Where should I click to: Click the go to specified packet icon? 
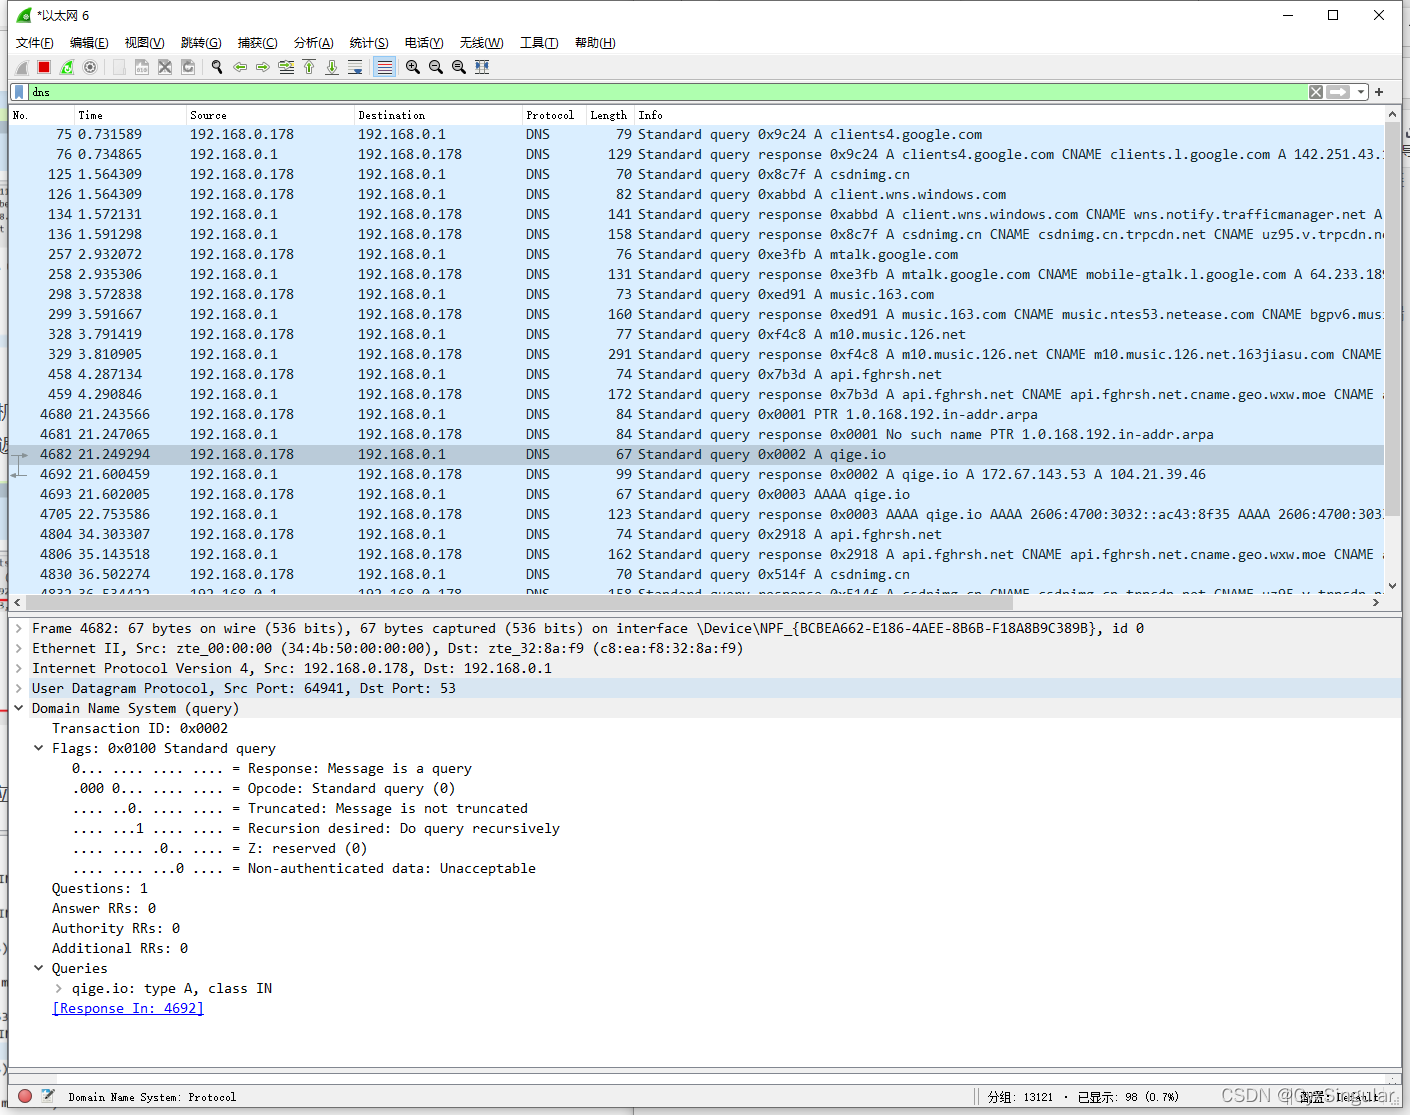pyautogui.click(x=286, y=67)
